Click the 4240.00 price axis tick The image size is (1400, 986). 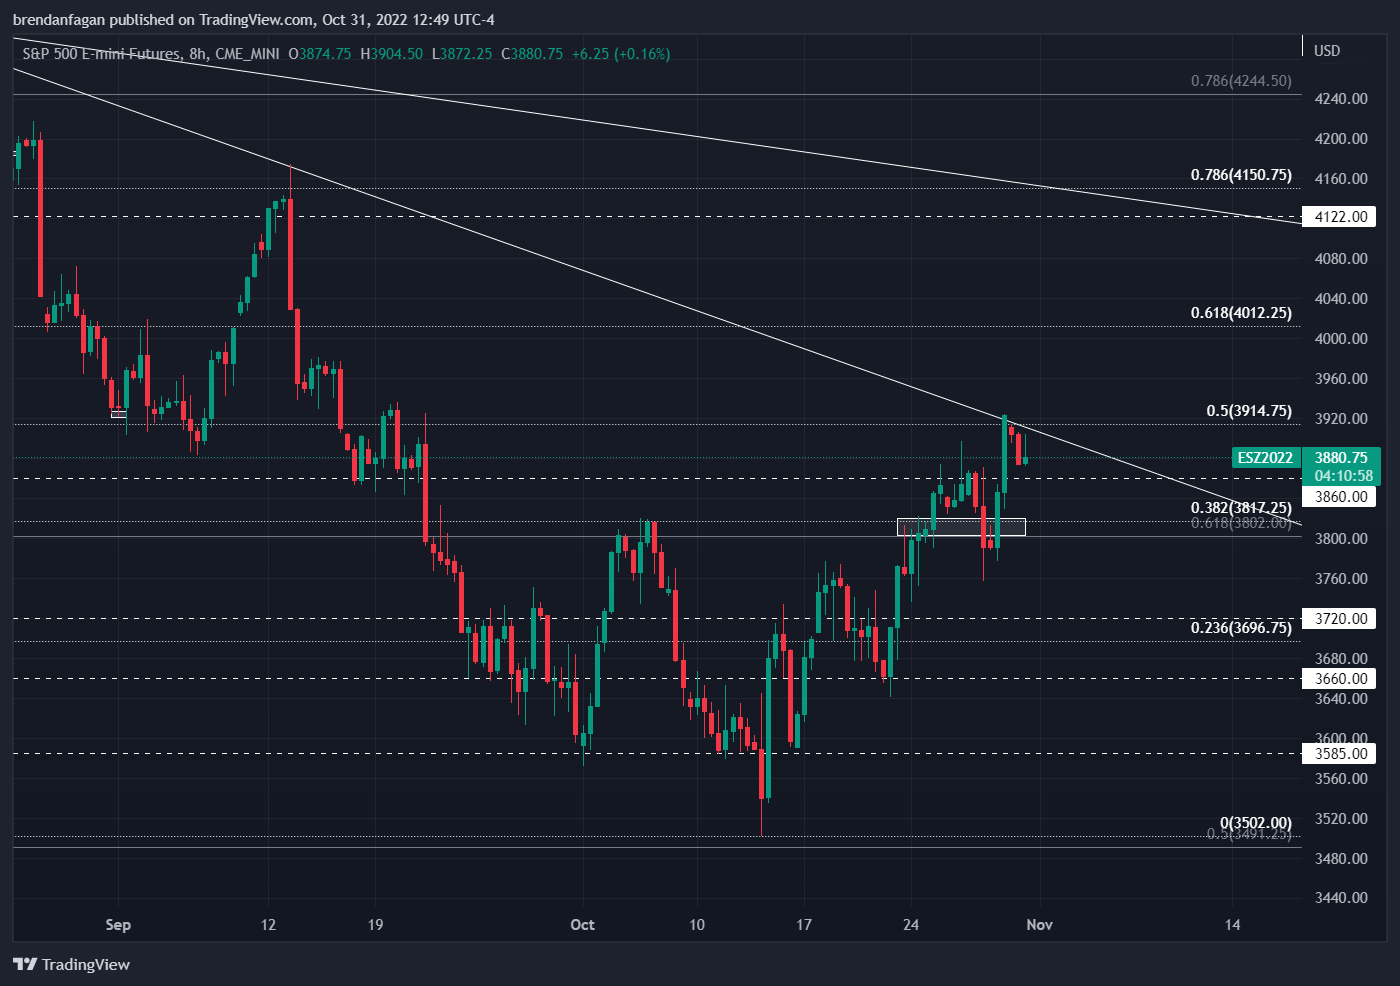click(1341, 99)
